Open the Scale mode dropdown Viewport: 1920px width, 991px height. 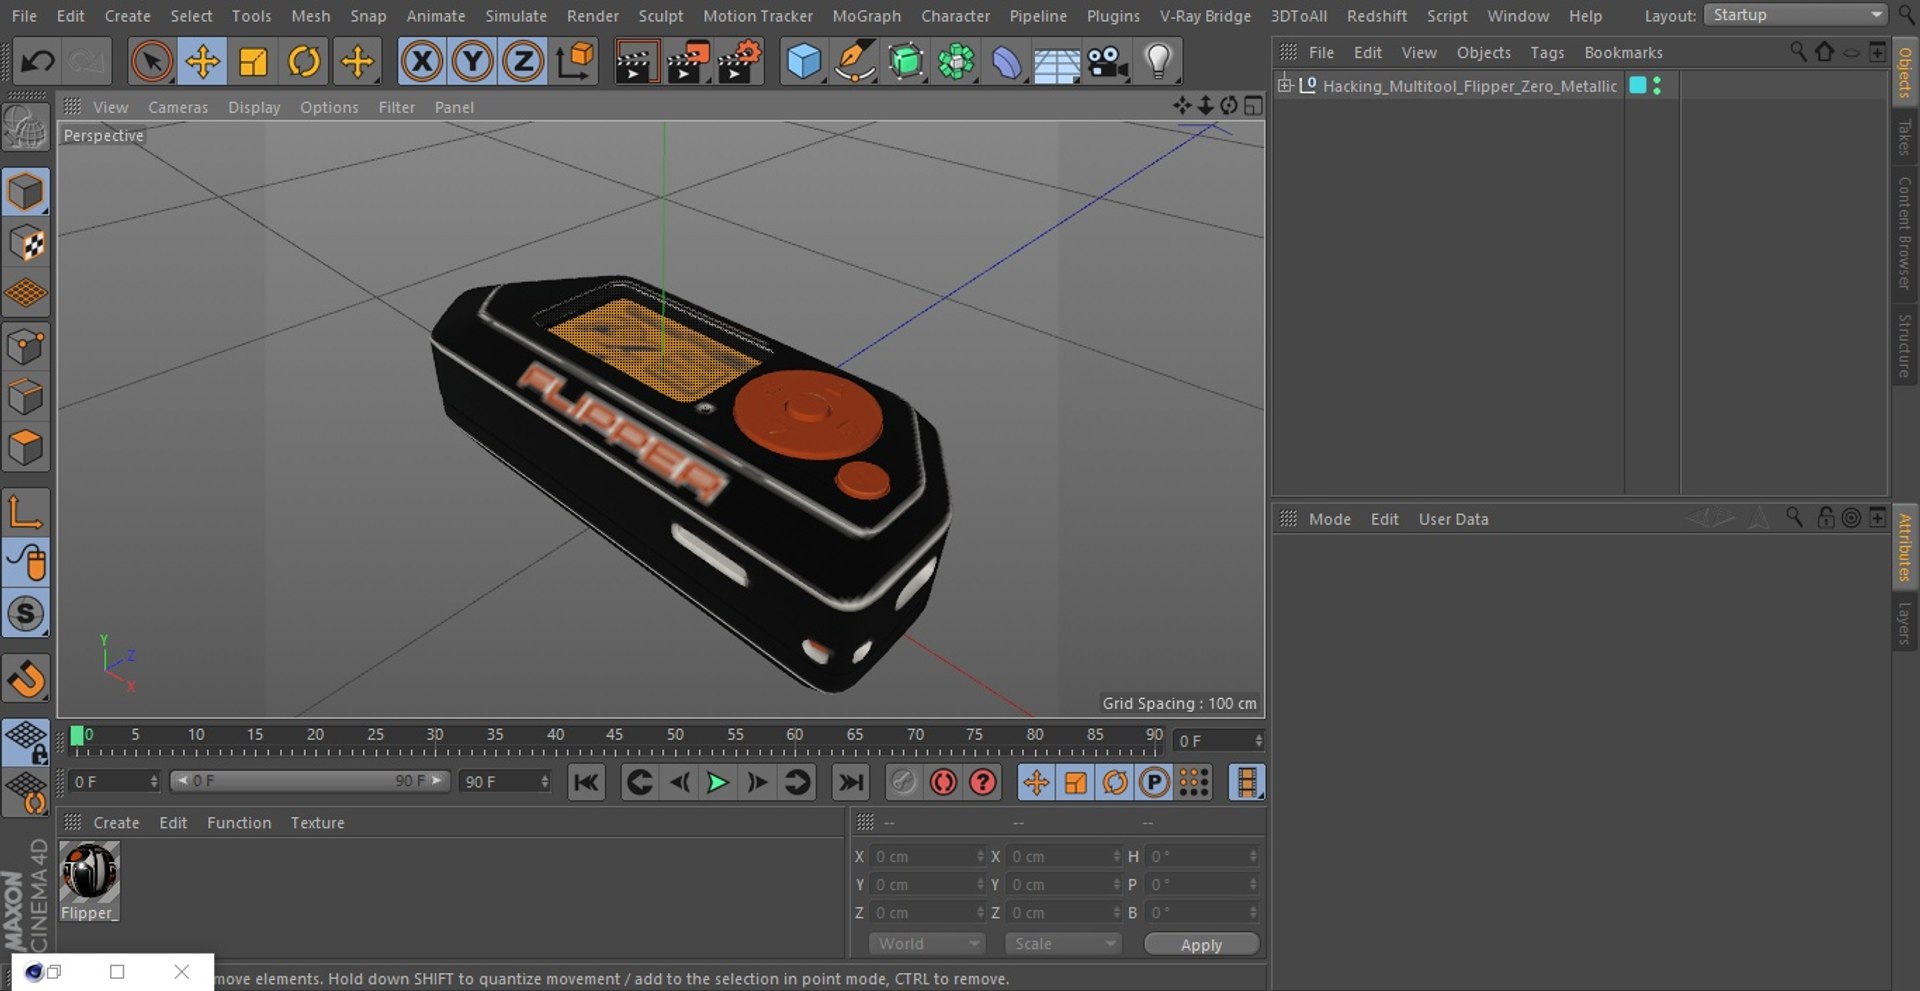tap(1063, 944)
